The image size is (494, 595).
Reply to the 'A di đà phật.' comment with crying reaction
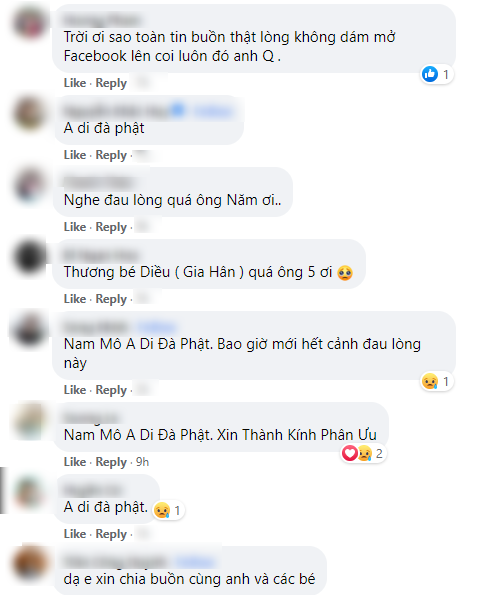pos(111,534)
